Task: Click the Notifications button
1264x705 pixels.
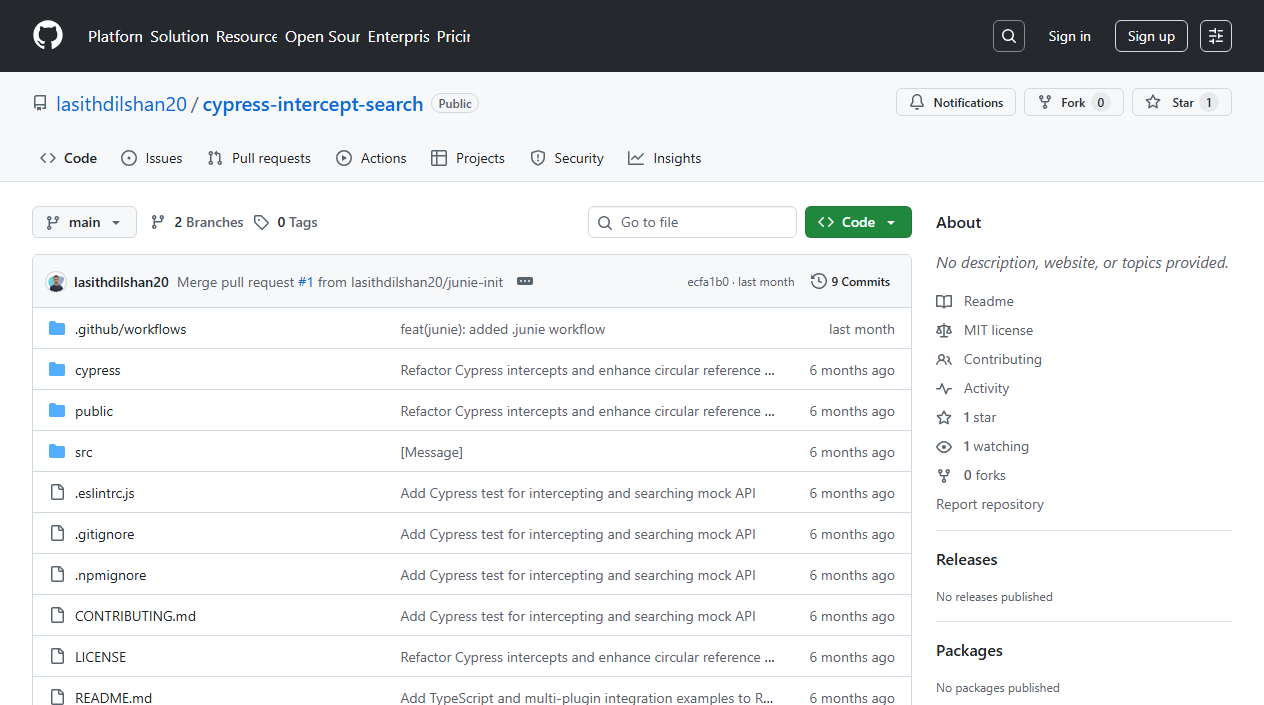Action: point(956,102)
